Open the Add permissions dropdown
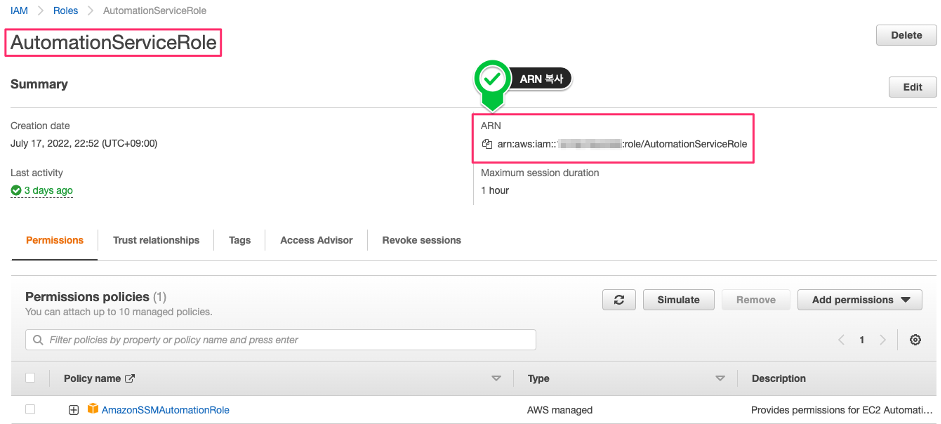Screen dimensions: 941x424 coord(860,300)
